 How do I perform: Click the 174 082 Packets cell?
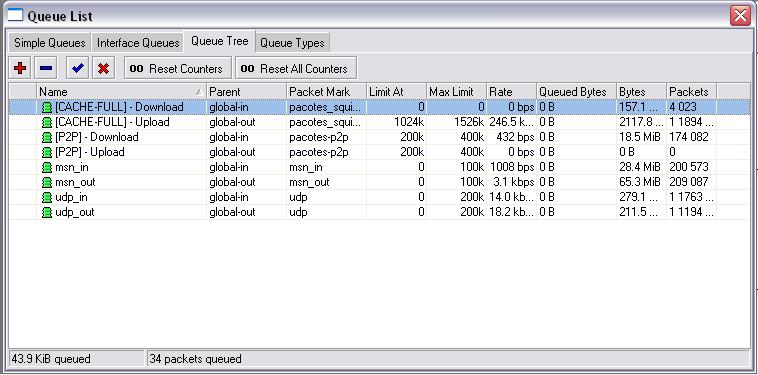click(x=689, y=137)
